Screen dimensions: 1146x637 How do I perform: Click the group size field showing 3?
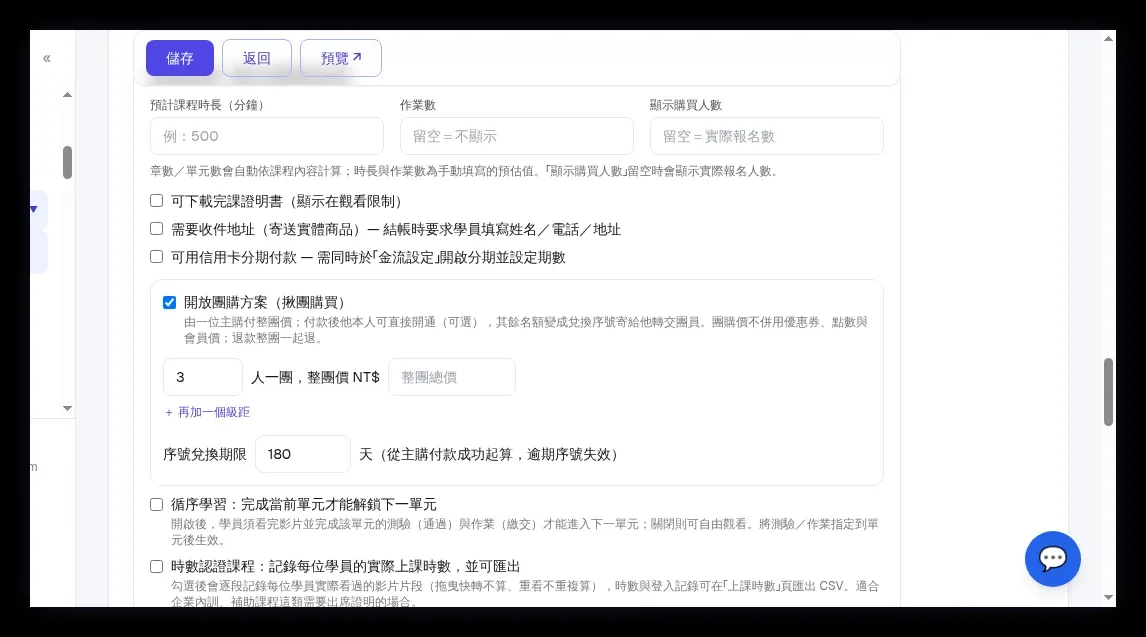pos(202,377)
